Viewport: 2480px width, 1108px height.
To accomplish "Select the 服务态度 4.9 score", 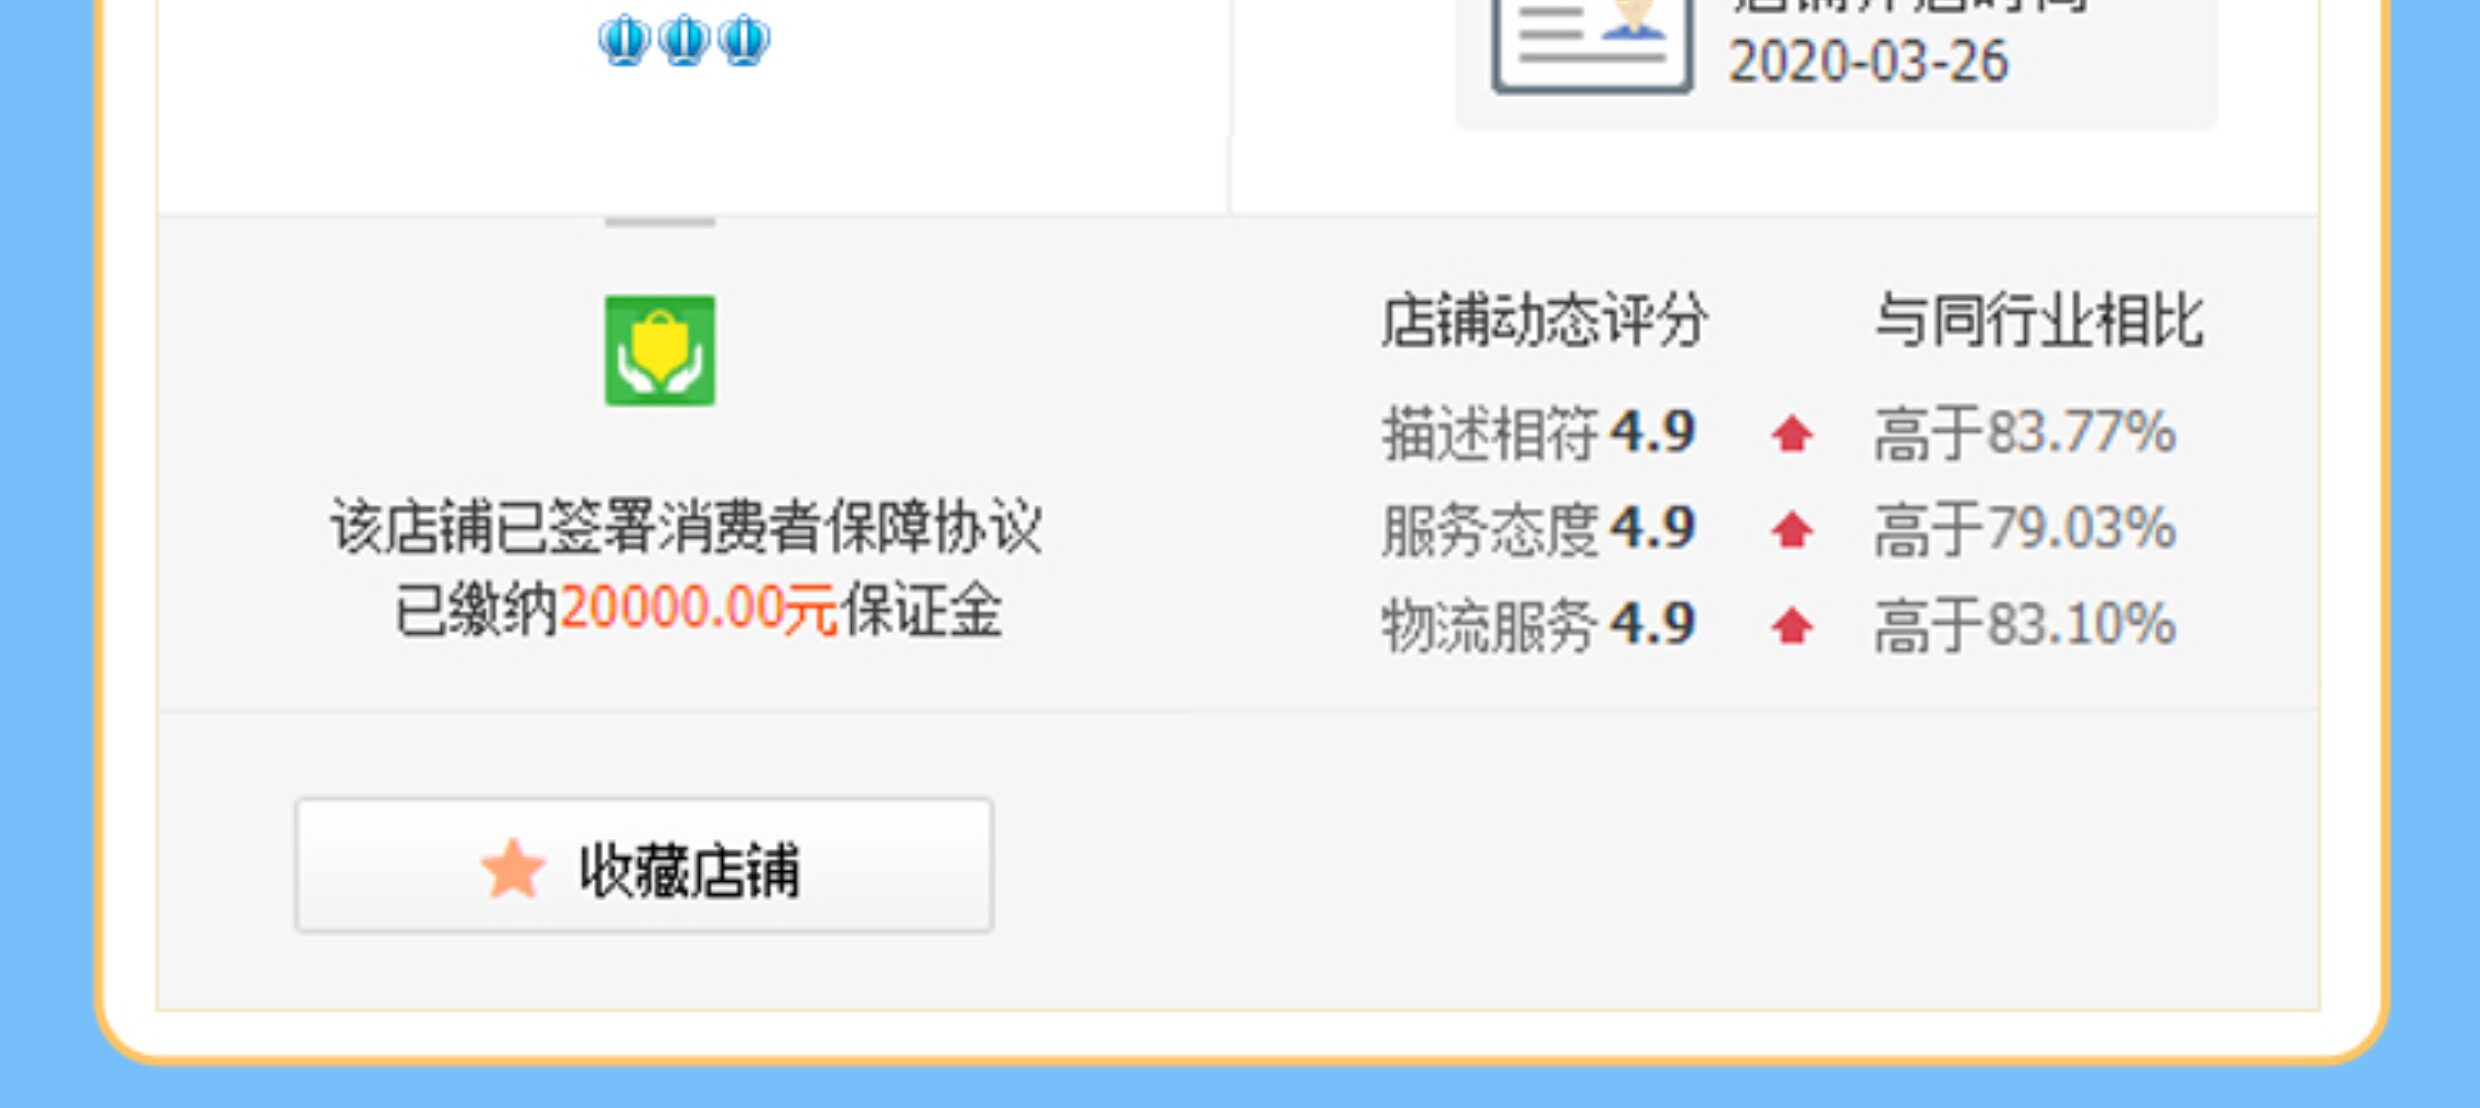I will [1539, 528].
